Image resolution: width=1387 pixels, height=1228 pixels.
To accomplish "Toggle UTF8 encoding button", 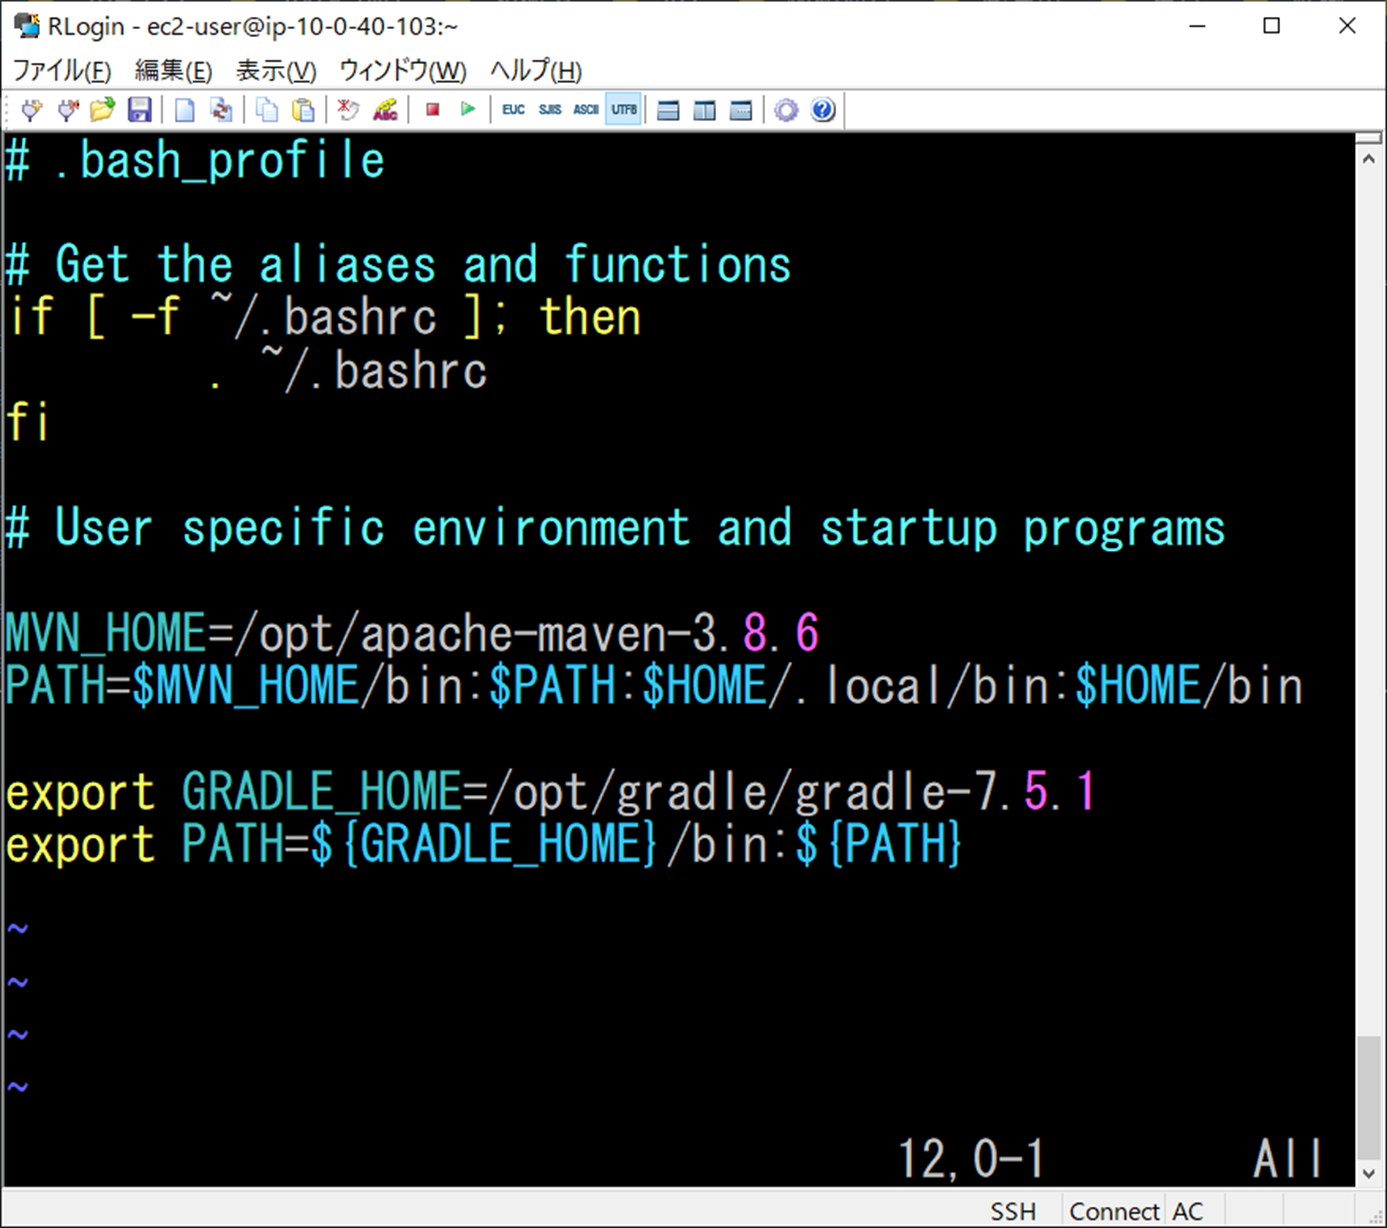I will point(624,110).
